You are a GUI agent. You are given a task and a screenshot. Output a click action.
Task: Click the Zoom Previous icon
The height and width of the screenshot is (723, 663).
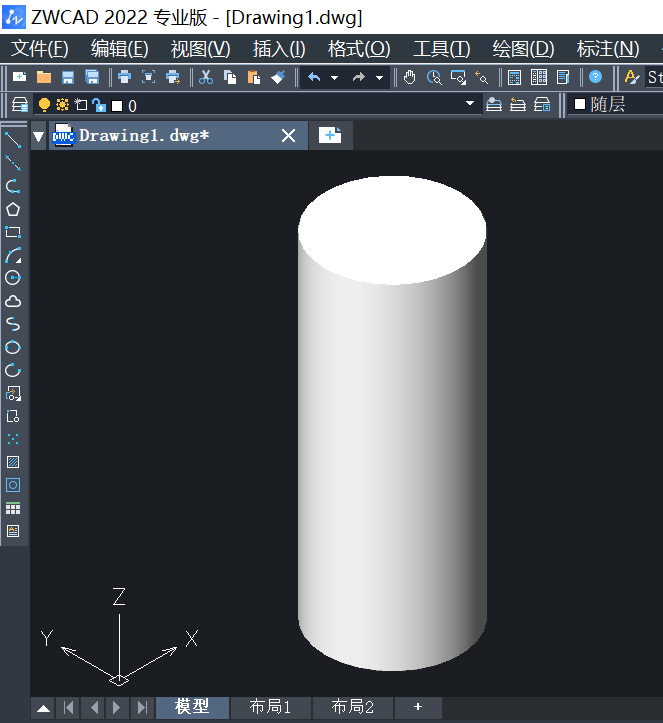(482, 77)
